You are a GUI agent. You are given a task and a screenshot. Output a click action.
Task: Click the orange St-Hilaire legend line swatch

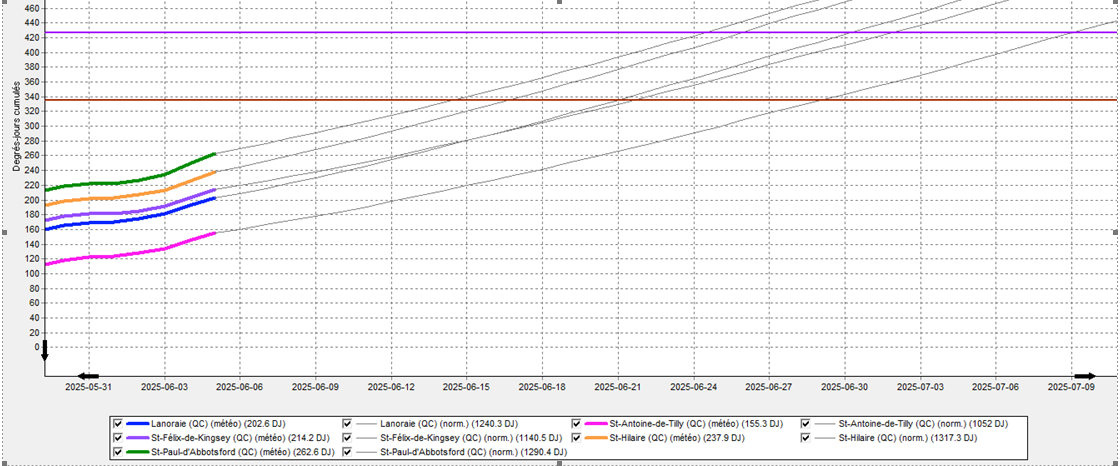pyautogui.click(x=595, y=438)
